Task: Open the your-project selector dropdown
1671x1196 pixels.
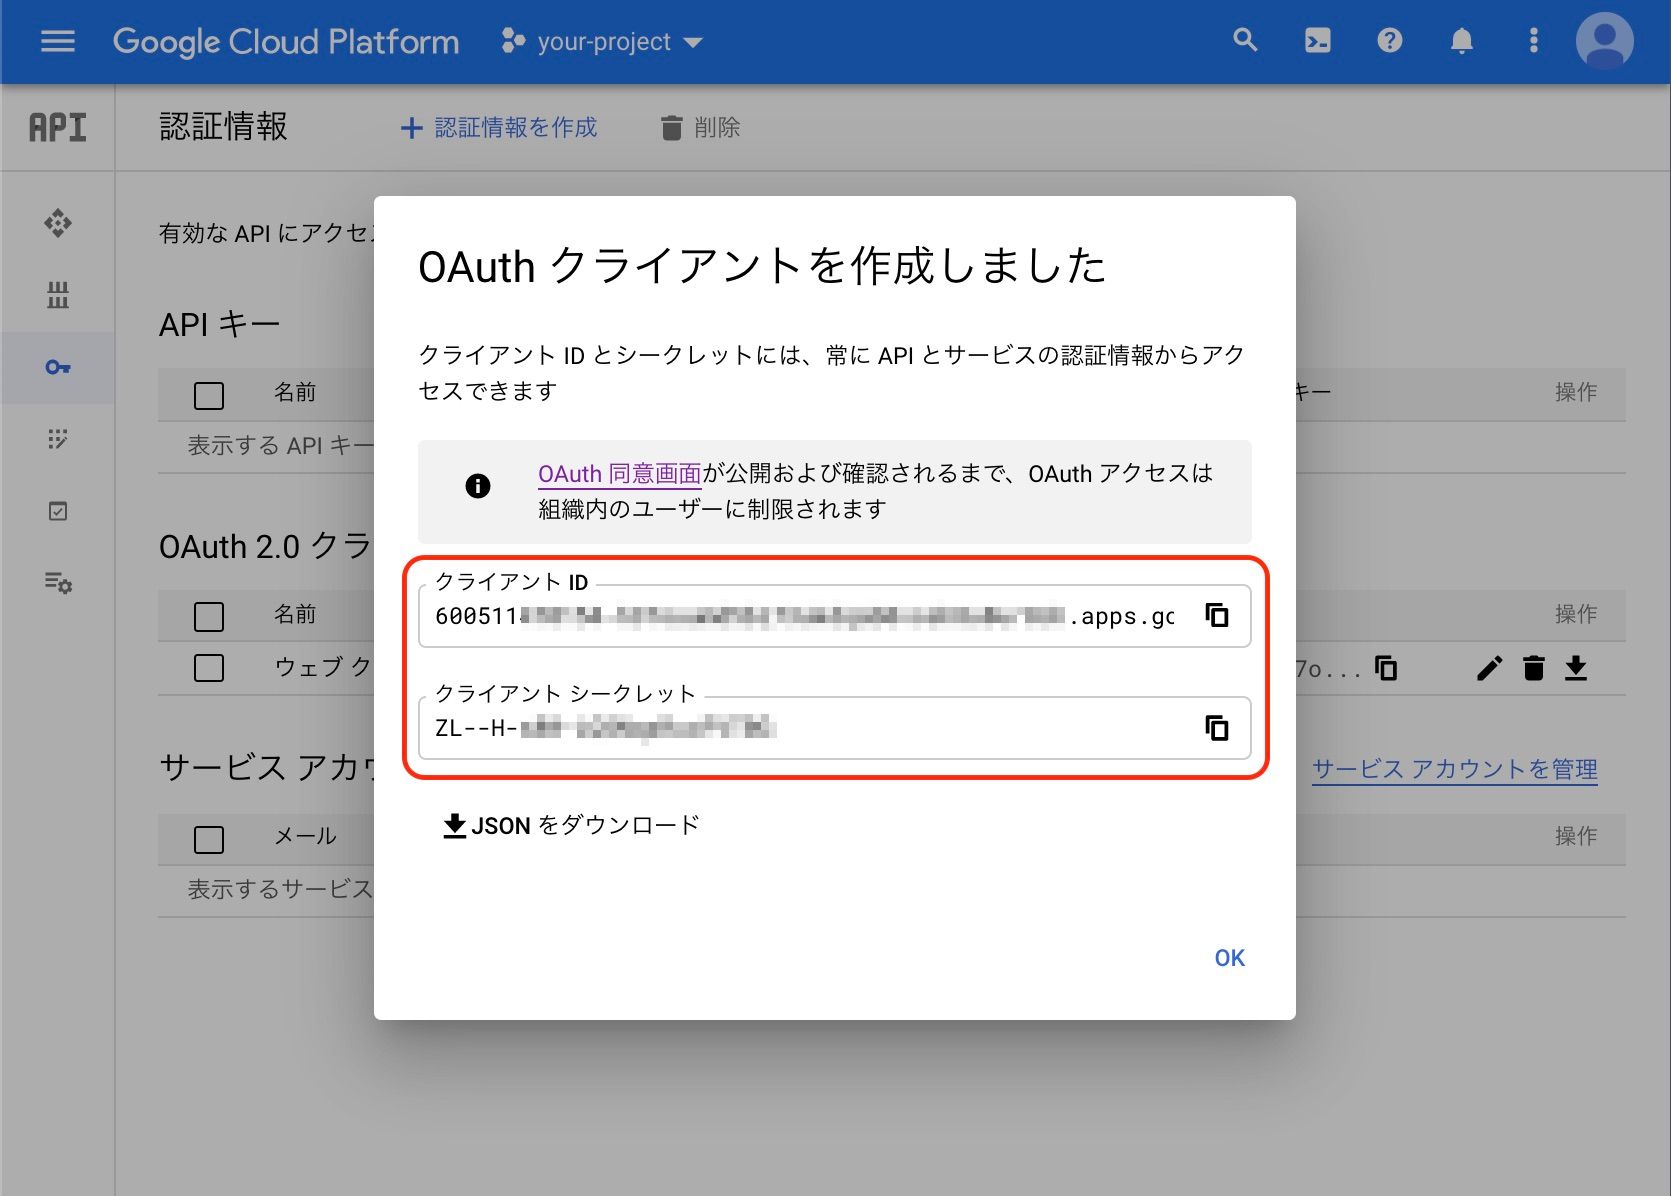Action: coord(603,42)
